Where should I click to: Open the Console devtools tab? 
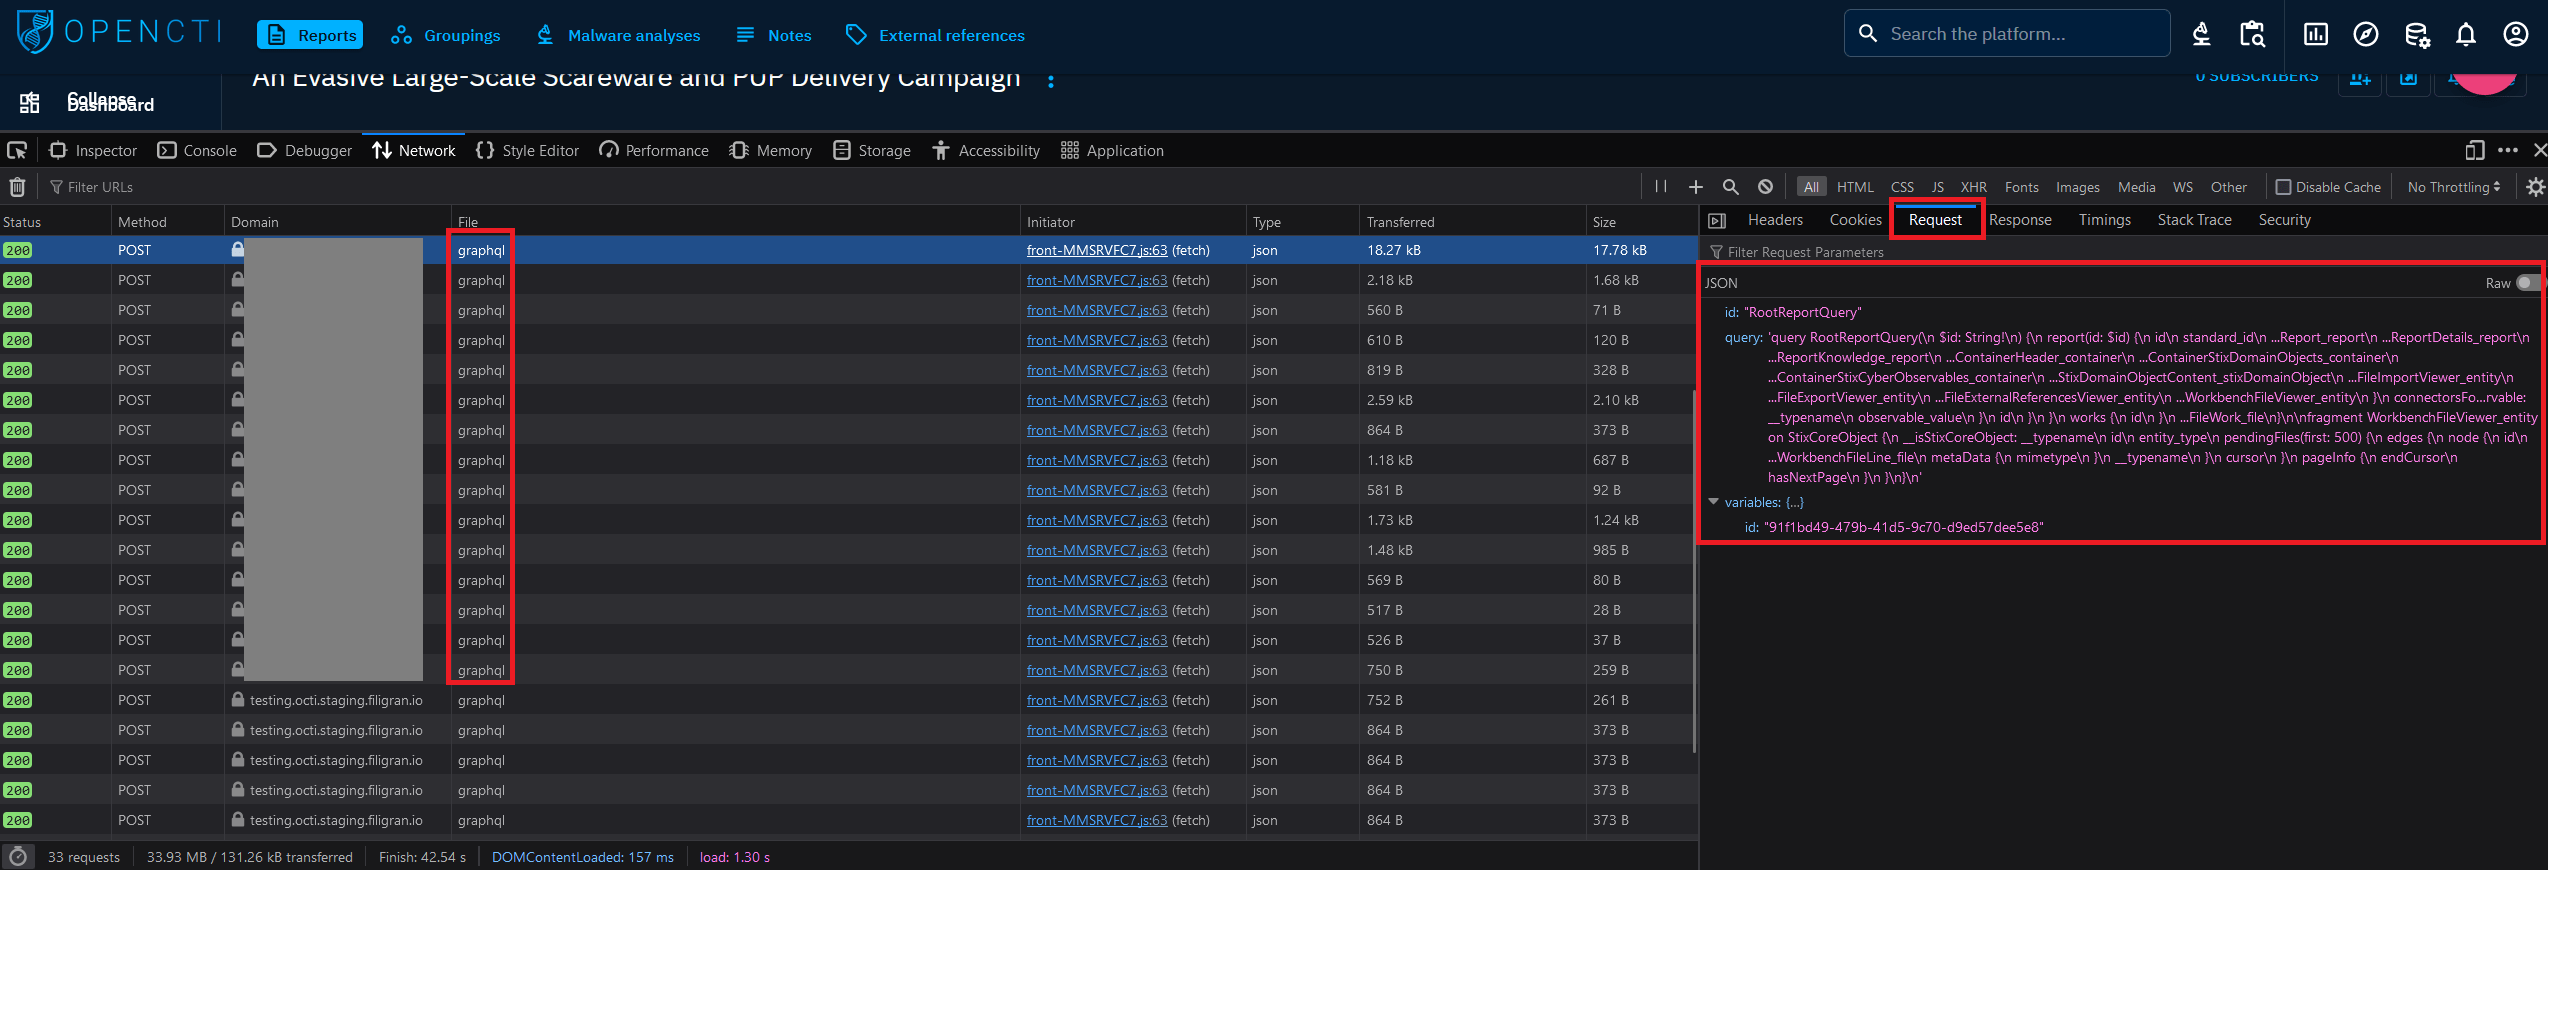(x=197, y=150)
